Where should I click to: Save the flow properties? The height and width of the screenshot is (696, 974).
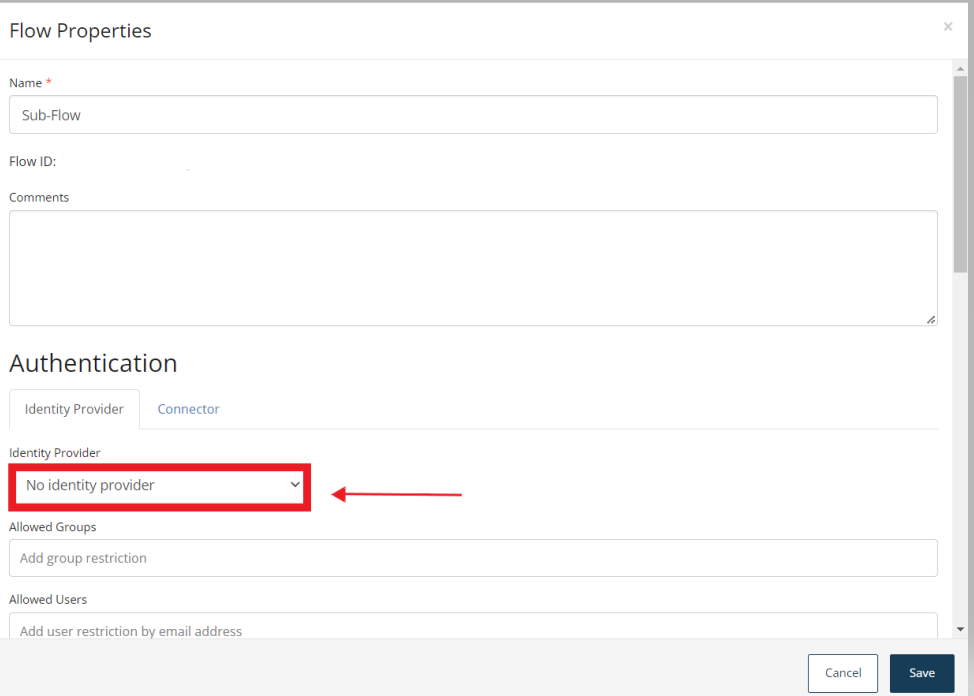[921, 673]
